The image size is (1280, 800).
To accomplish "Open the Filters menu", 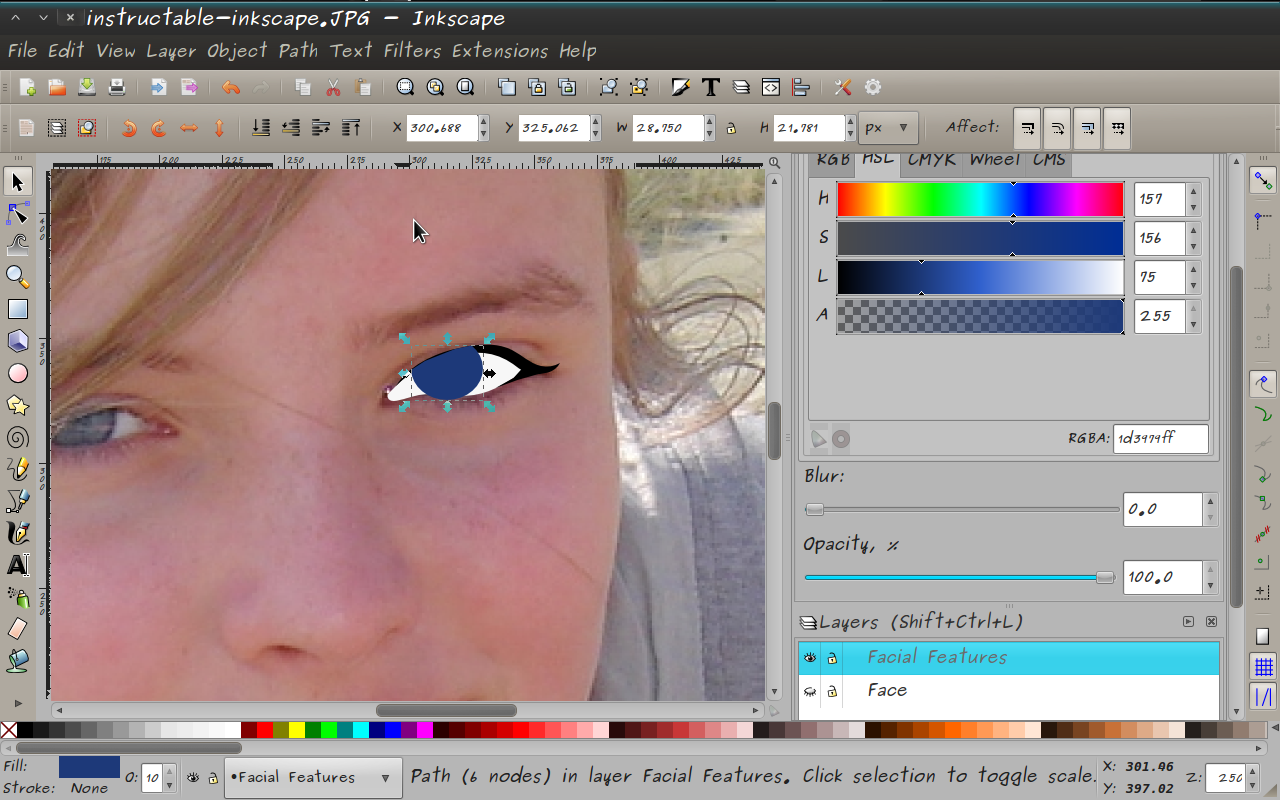I will click(413, 50).
